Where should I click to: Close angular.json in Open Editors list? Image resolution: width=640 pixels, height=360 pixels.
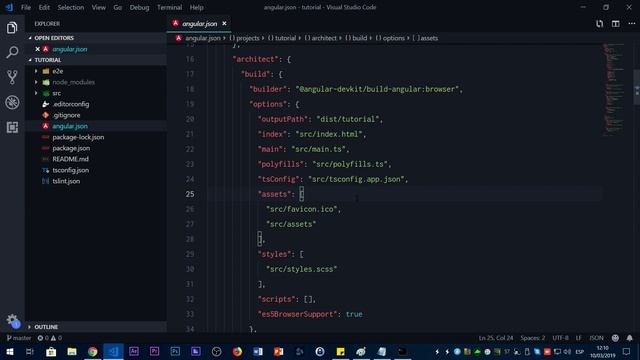click(38, 49)
